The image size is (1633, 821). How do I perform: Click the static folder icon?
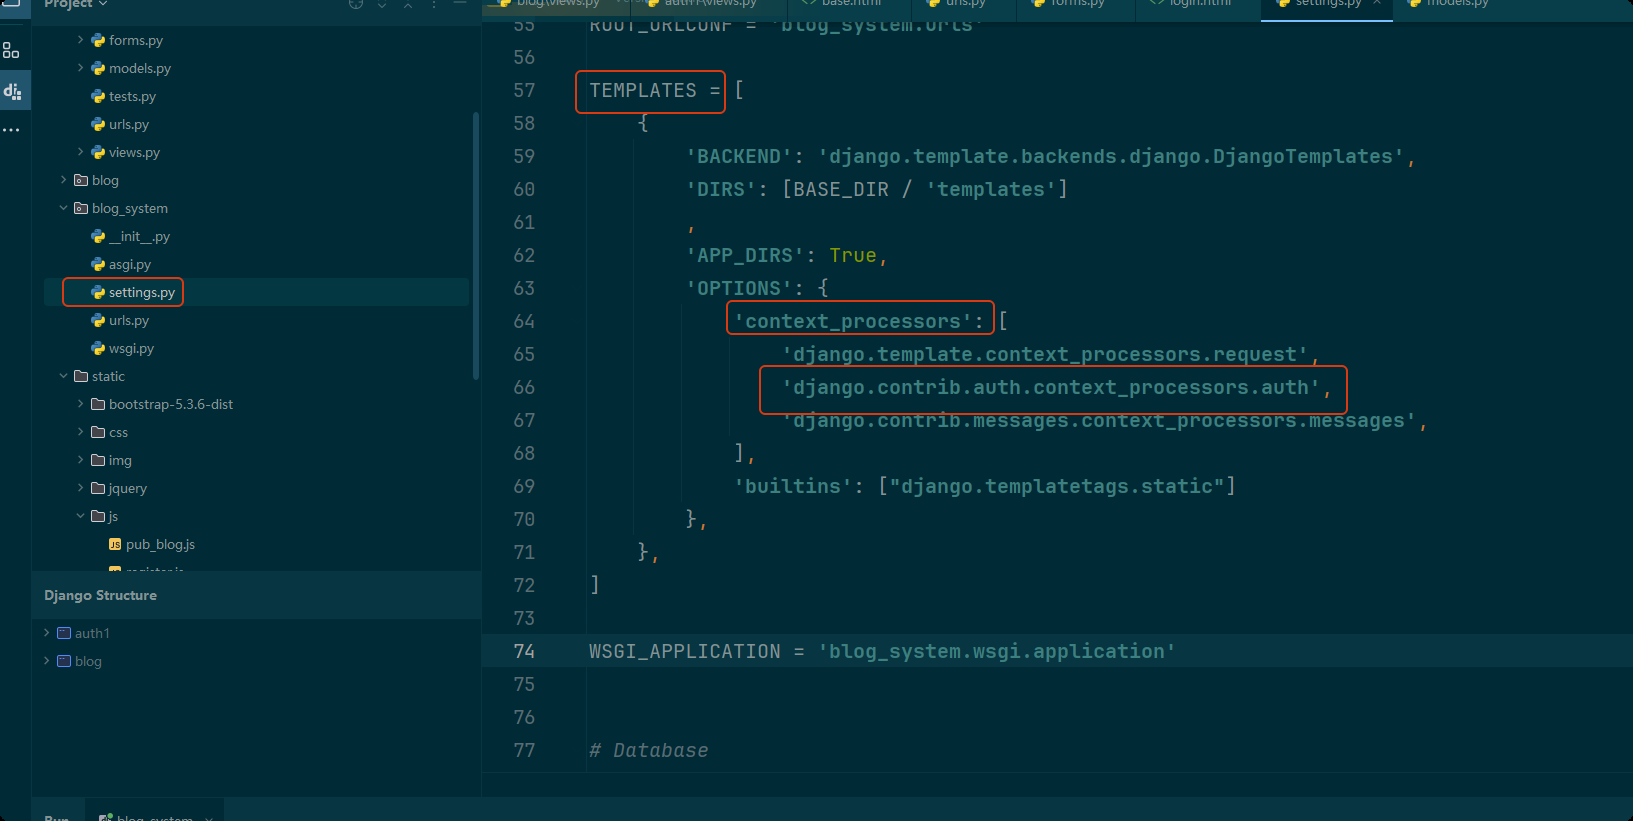81,376
